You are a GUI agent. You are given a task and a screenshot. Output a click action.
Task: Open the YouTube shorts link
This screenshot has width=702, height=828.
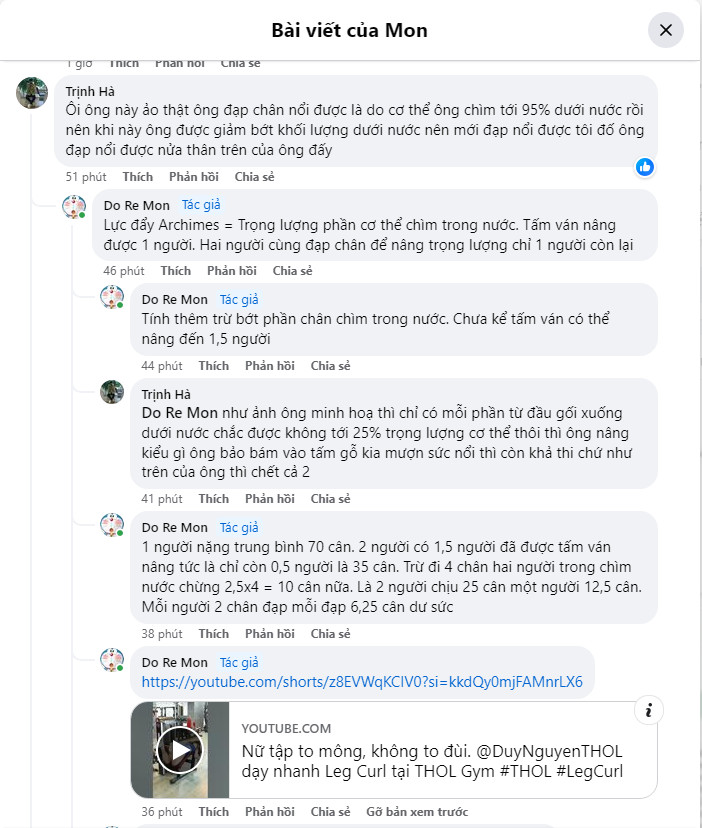(x=362, y=682)
